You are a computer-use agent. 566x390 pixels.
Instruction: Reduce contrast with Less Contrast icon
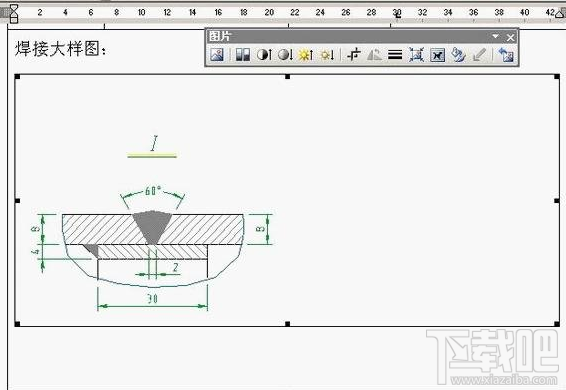[x=285, y=55]
